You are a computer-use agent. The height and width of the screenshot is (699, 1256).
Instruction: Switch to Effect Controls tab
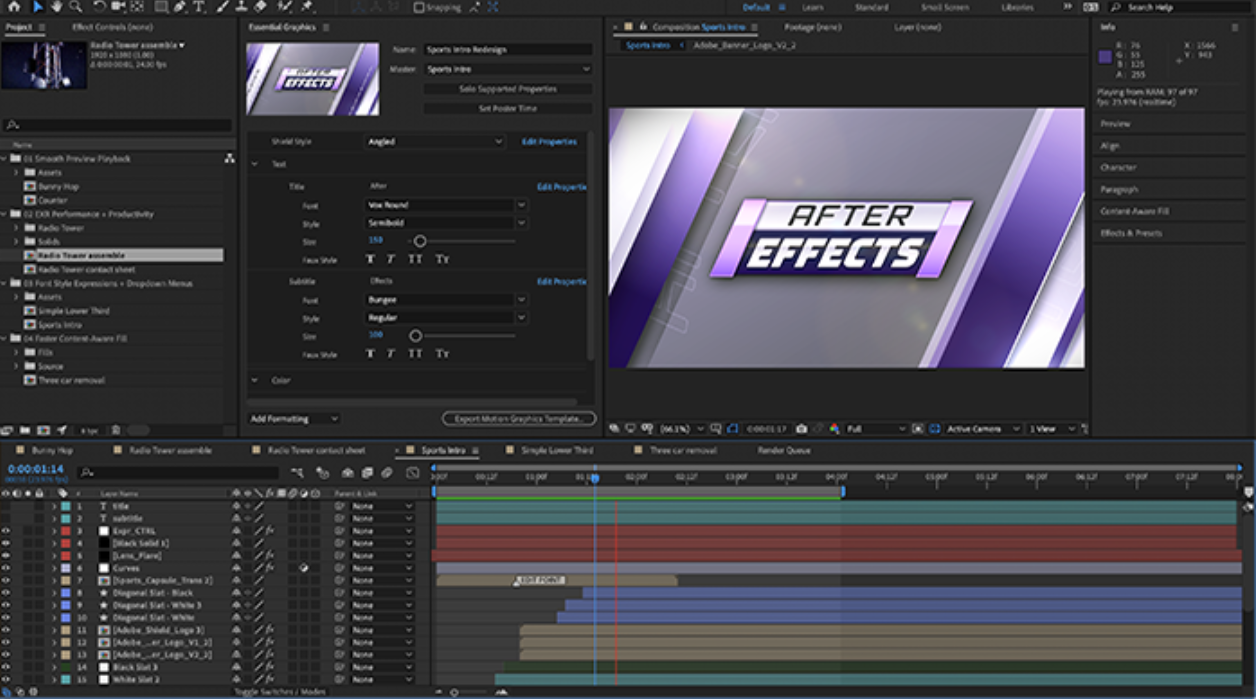tap(113, 27)
